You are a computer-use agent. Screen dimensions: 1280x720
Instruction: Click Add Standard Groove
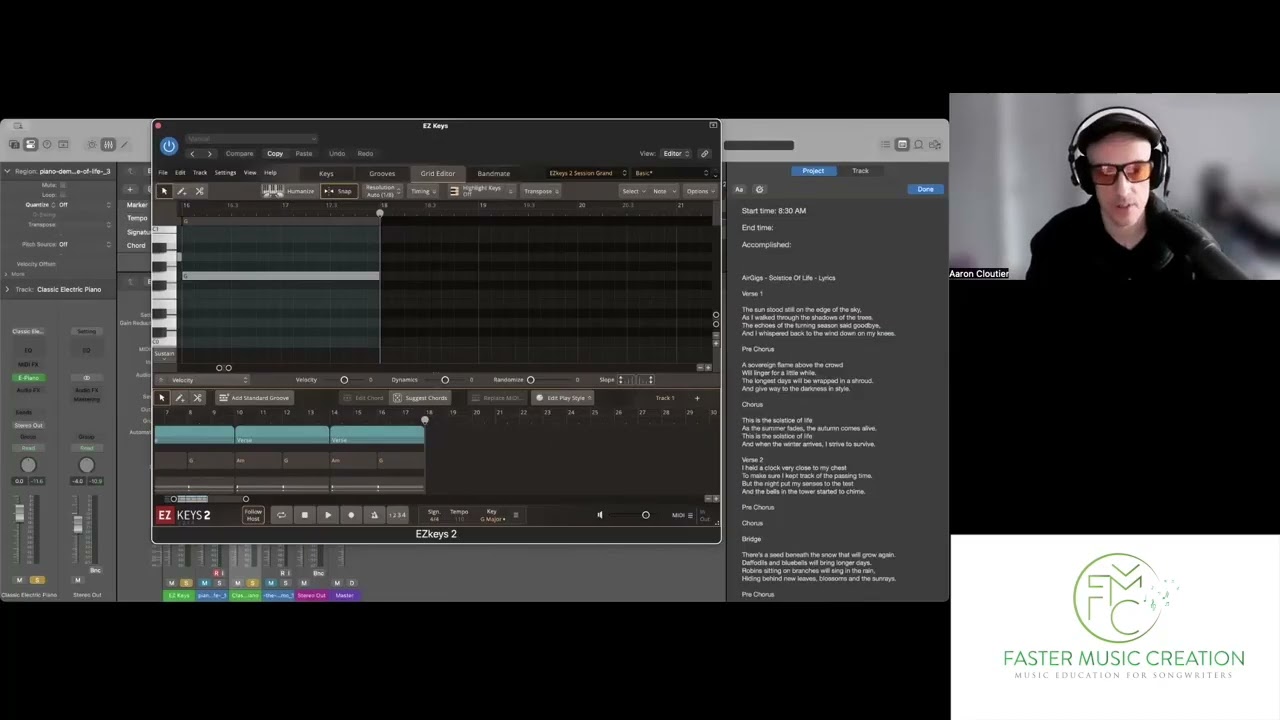click(x=254, y=398)
